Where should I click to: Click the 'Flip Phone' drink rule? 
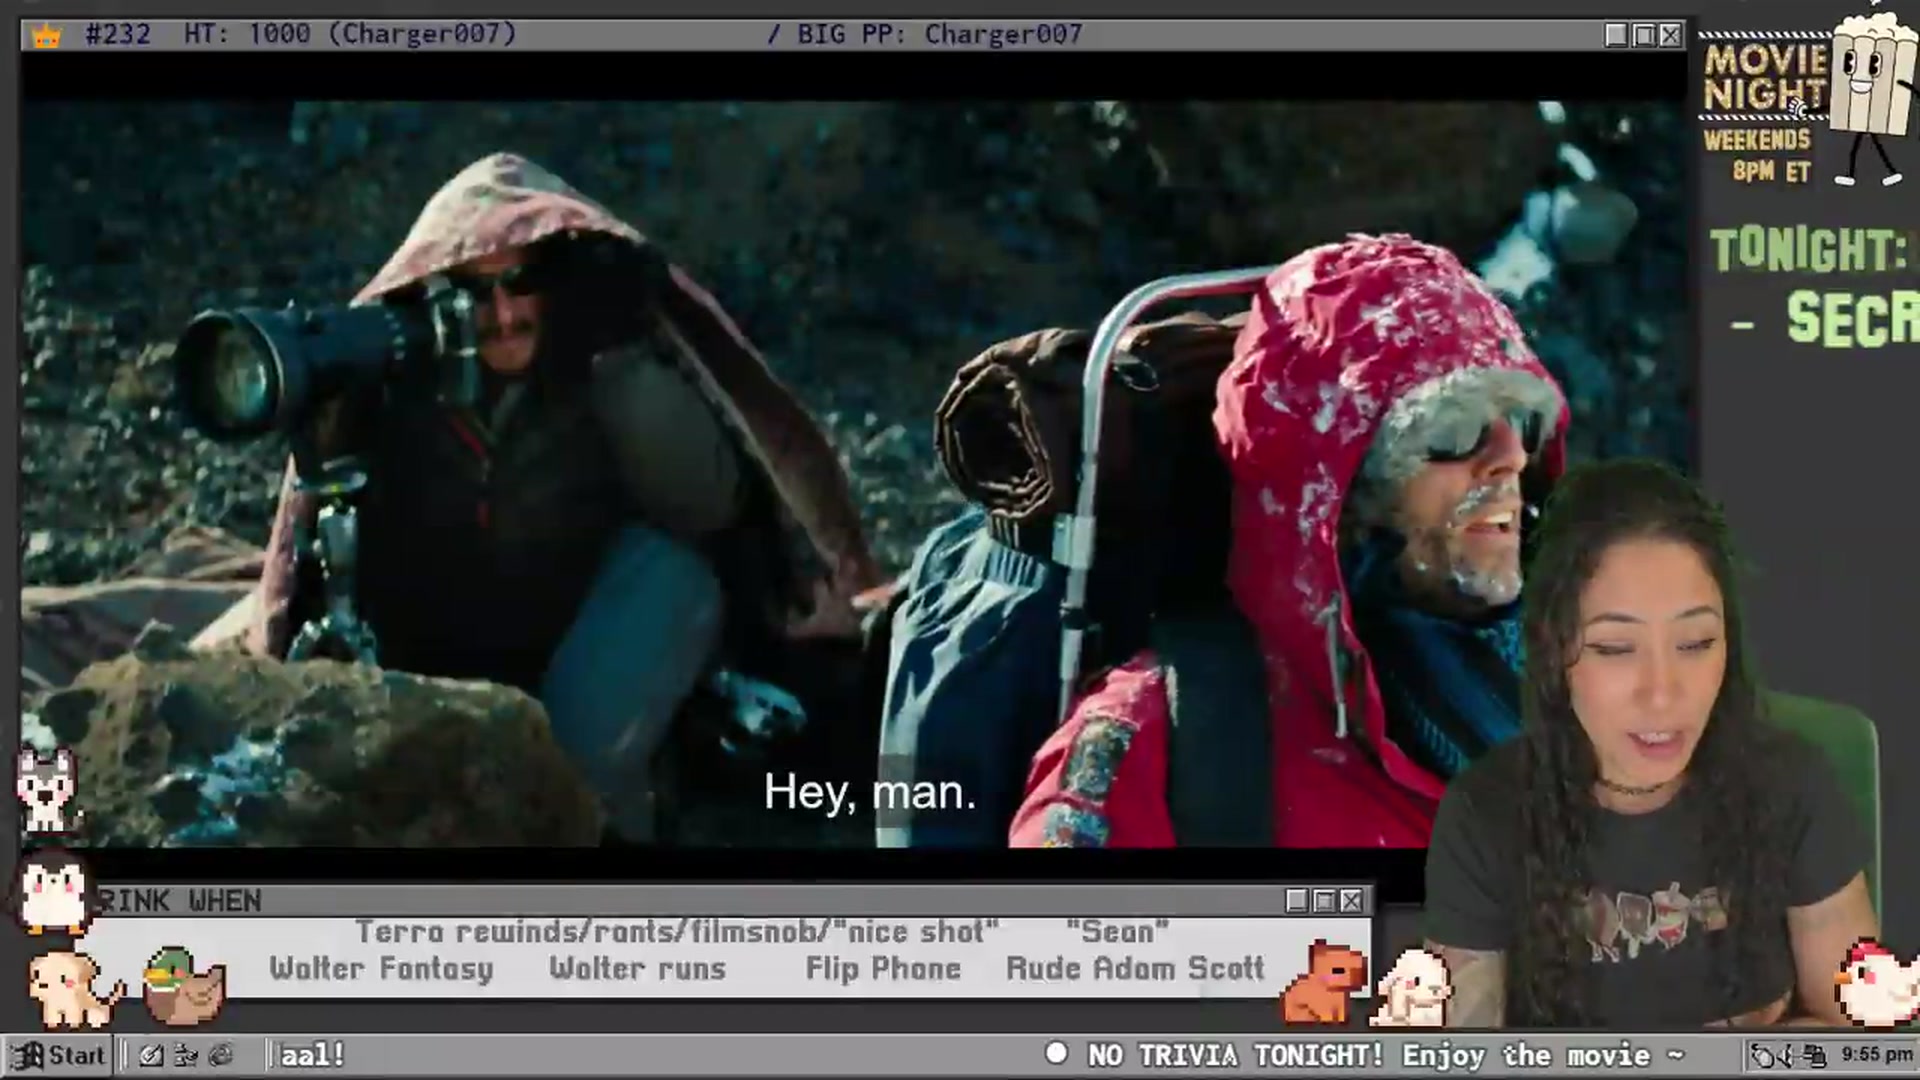click(x=883, y=969)
